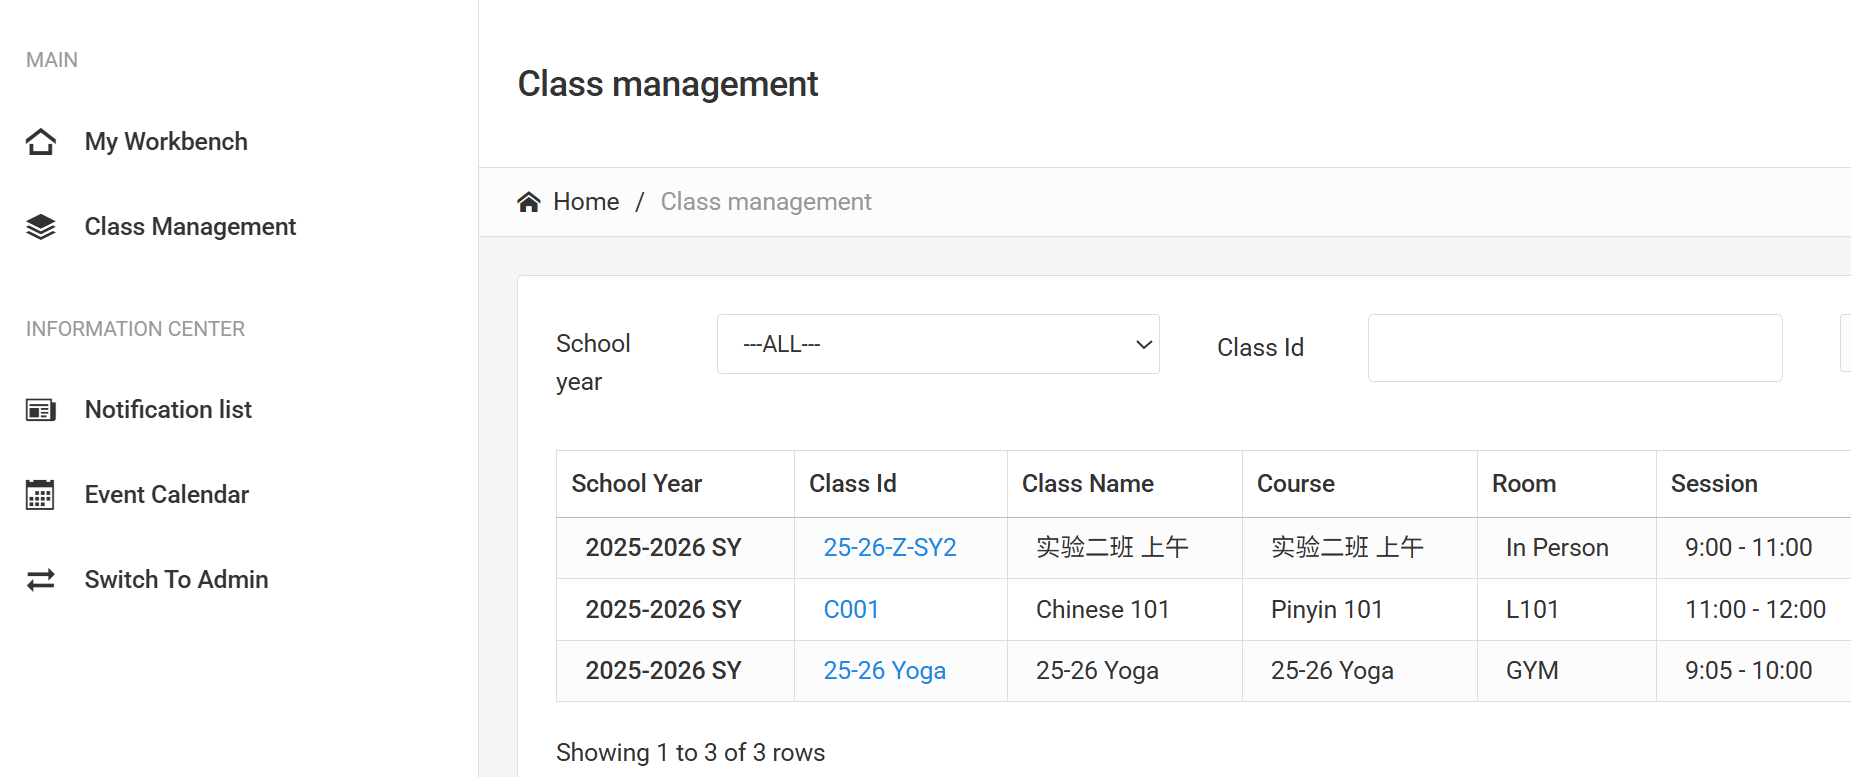Open class link 25-26-Z-SY2

(x=889, y=548)
